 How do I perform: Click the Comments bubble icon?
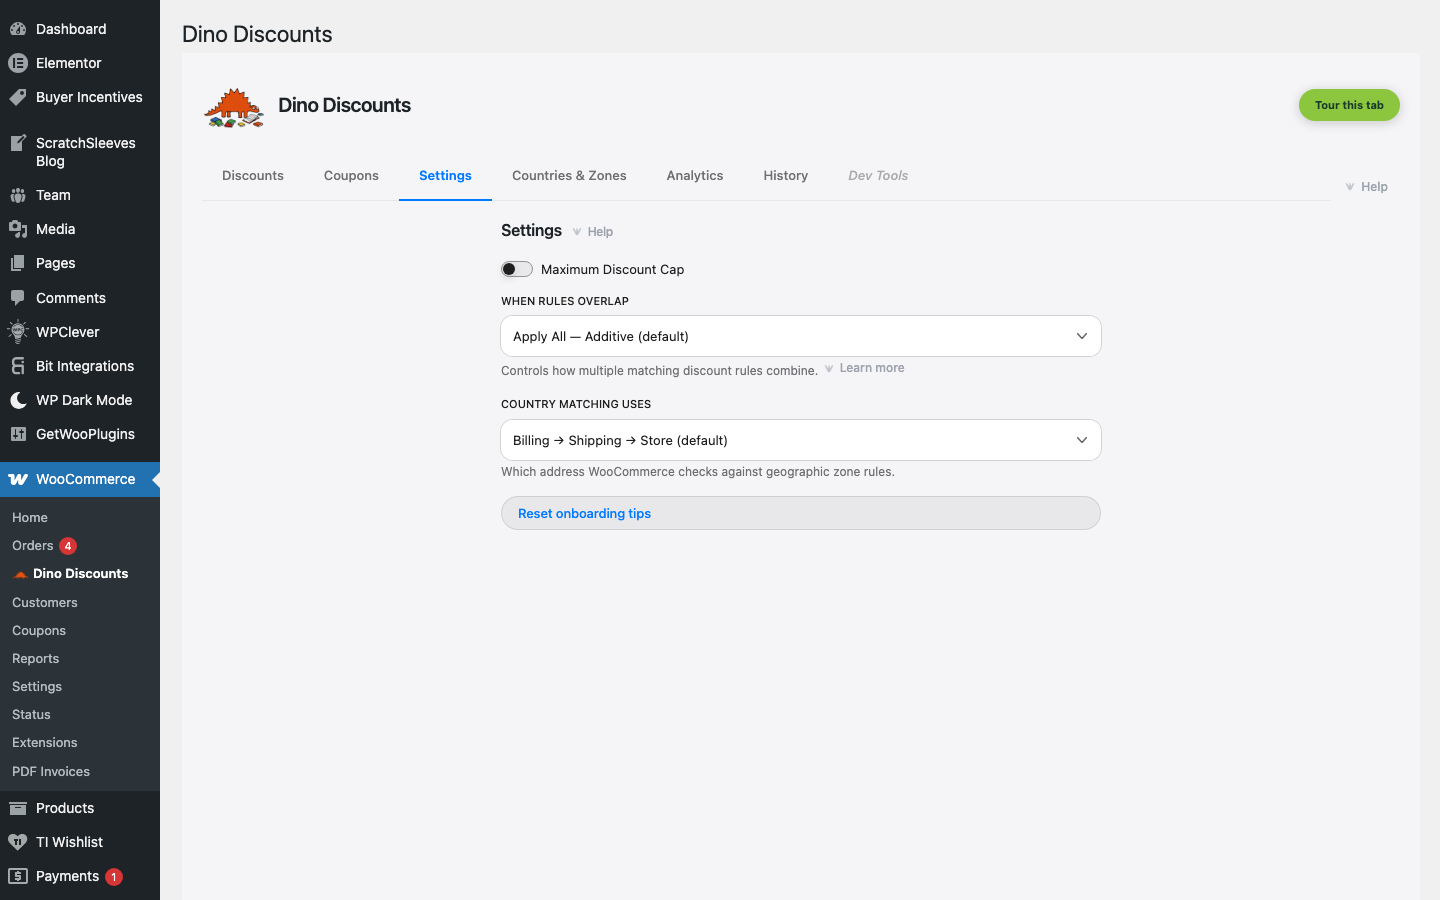[18, 298]
